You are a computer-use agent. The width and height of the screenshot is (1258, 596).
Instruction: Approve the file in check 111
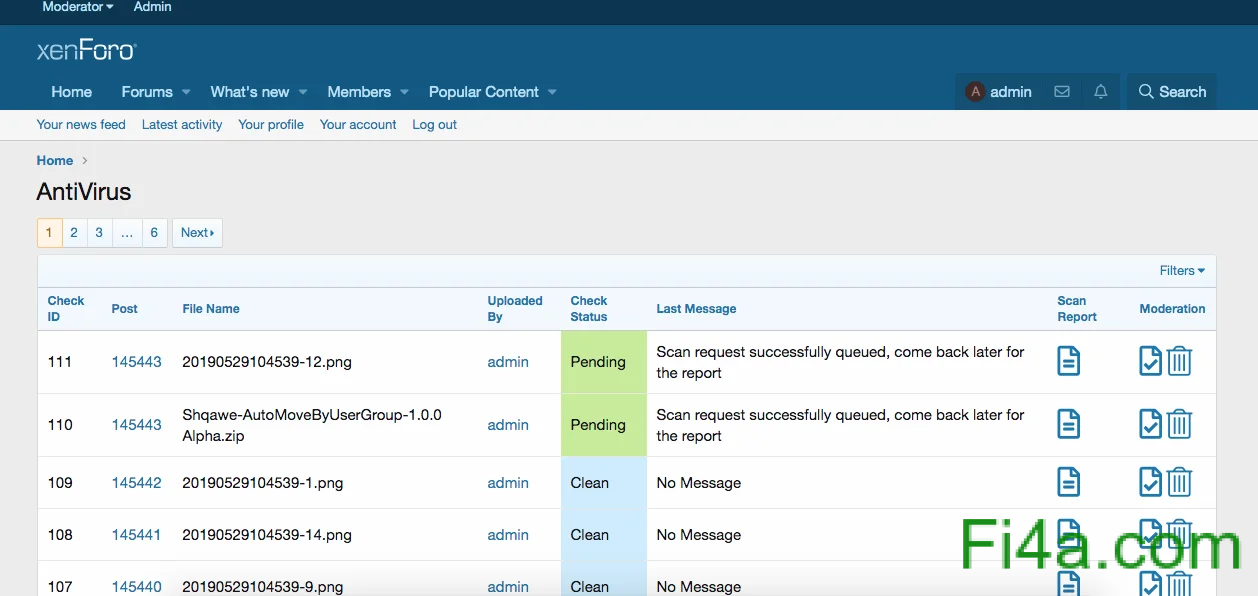tap(1150, 361)
